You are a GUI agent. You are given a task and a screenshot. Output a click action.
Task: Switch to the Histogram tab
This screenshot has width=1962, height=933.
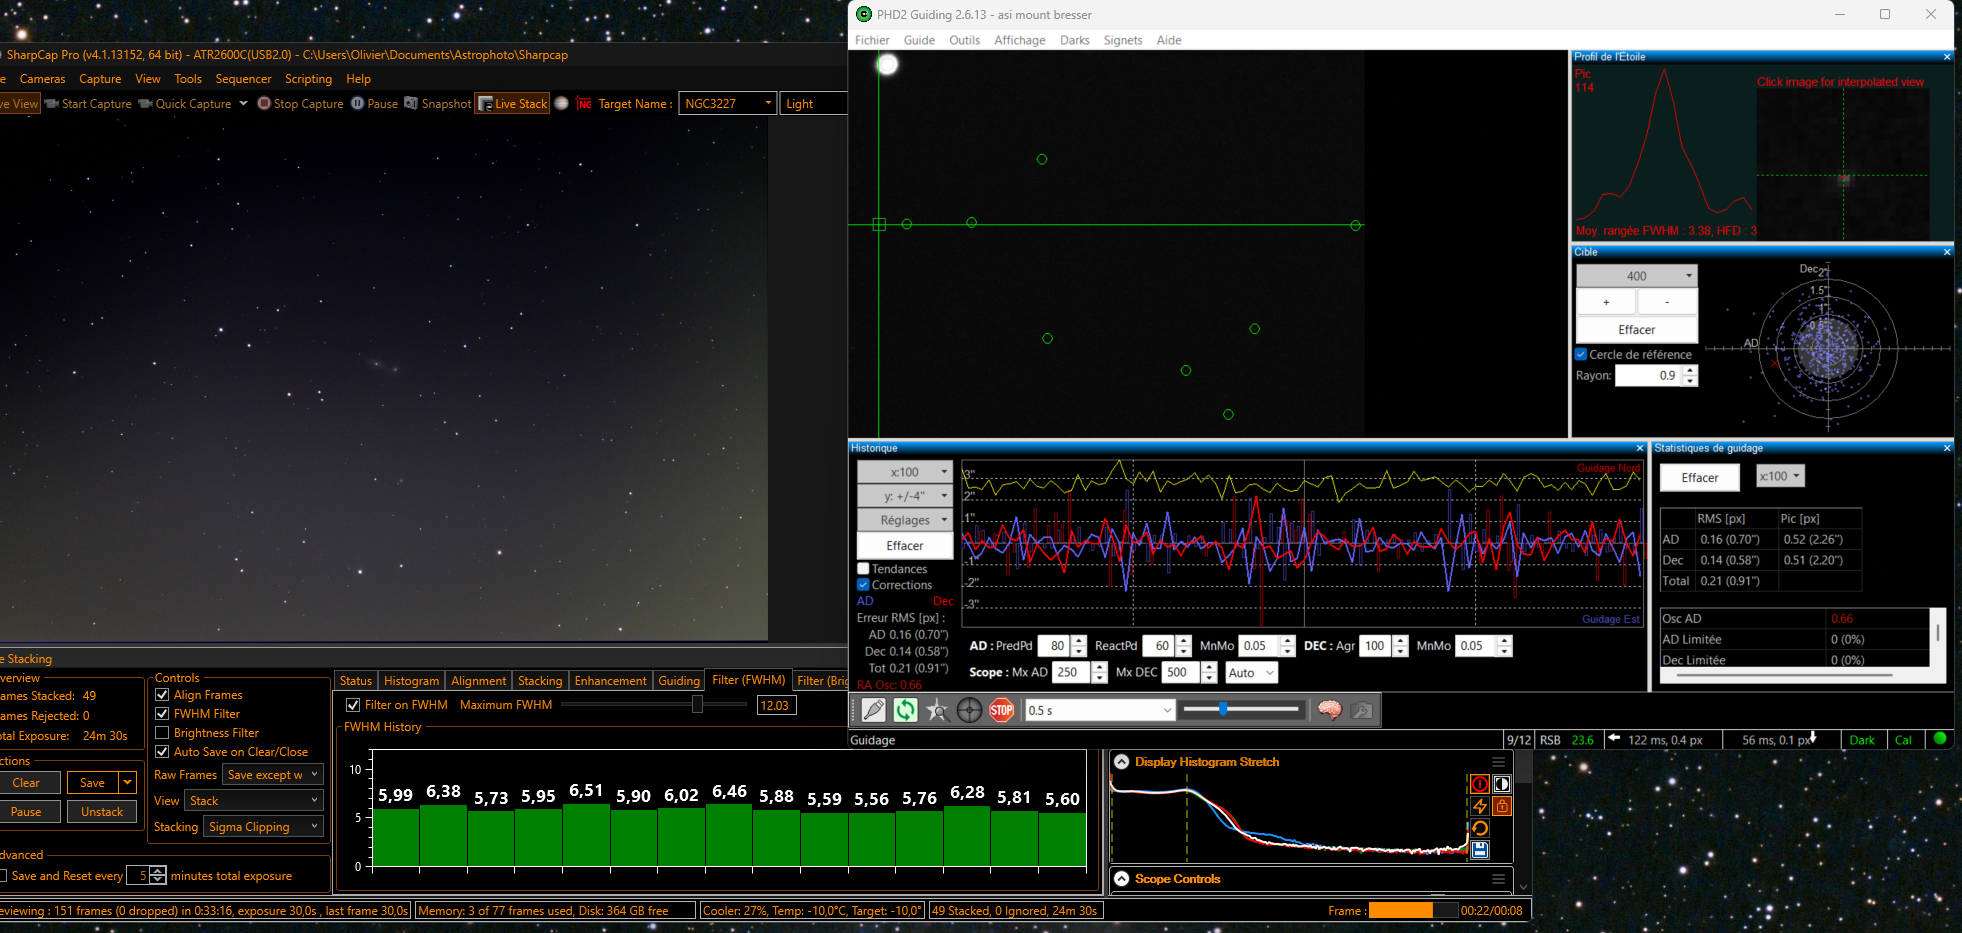click(x=411, y=681)
